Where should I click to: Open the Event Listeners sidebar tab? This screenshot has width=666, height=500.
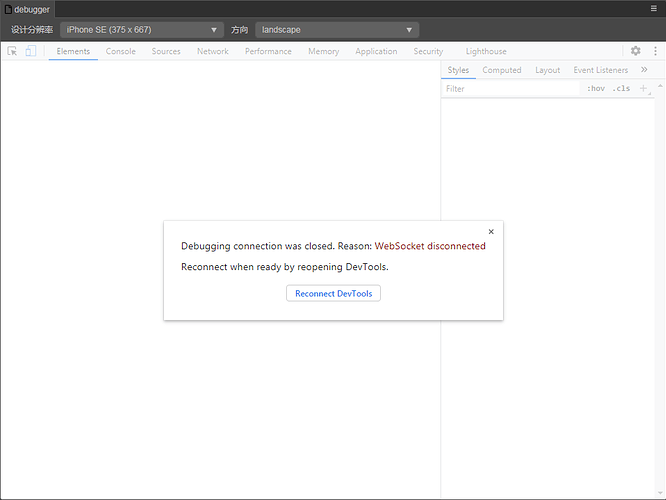pyautogui.click(x=601, y=70)
